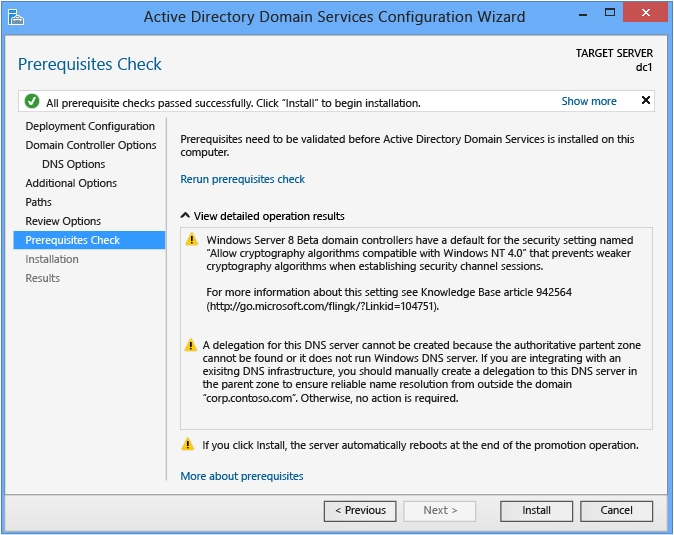The image size is (674, 535).
Task: Click the Previous button
Action: pyautogui.click(x=360, y=511)
